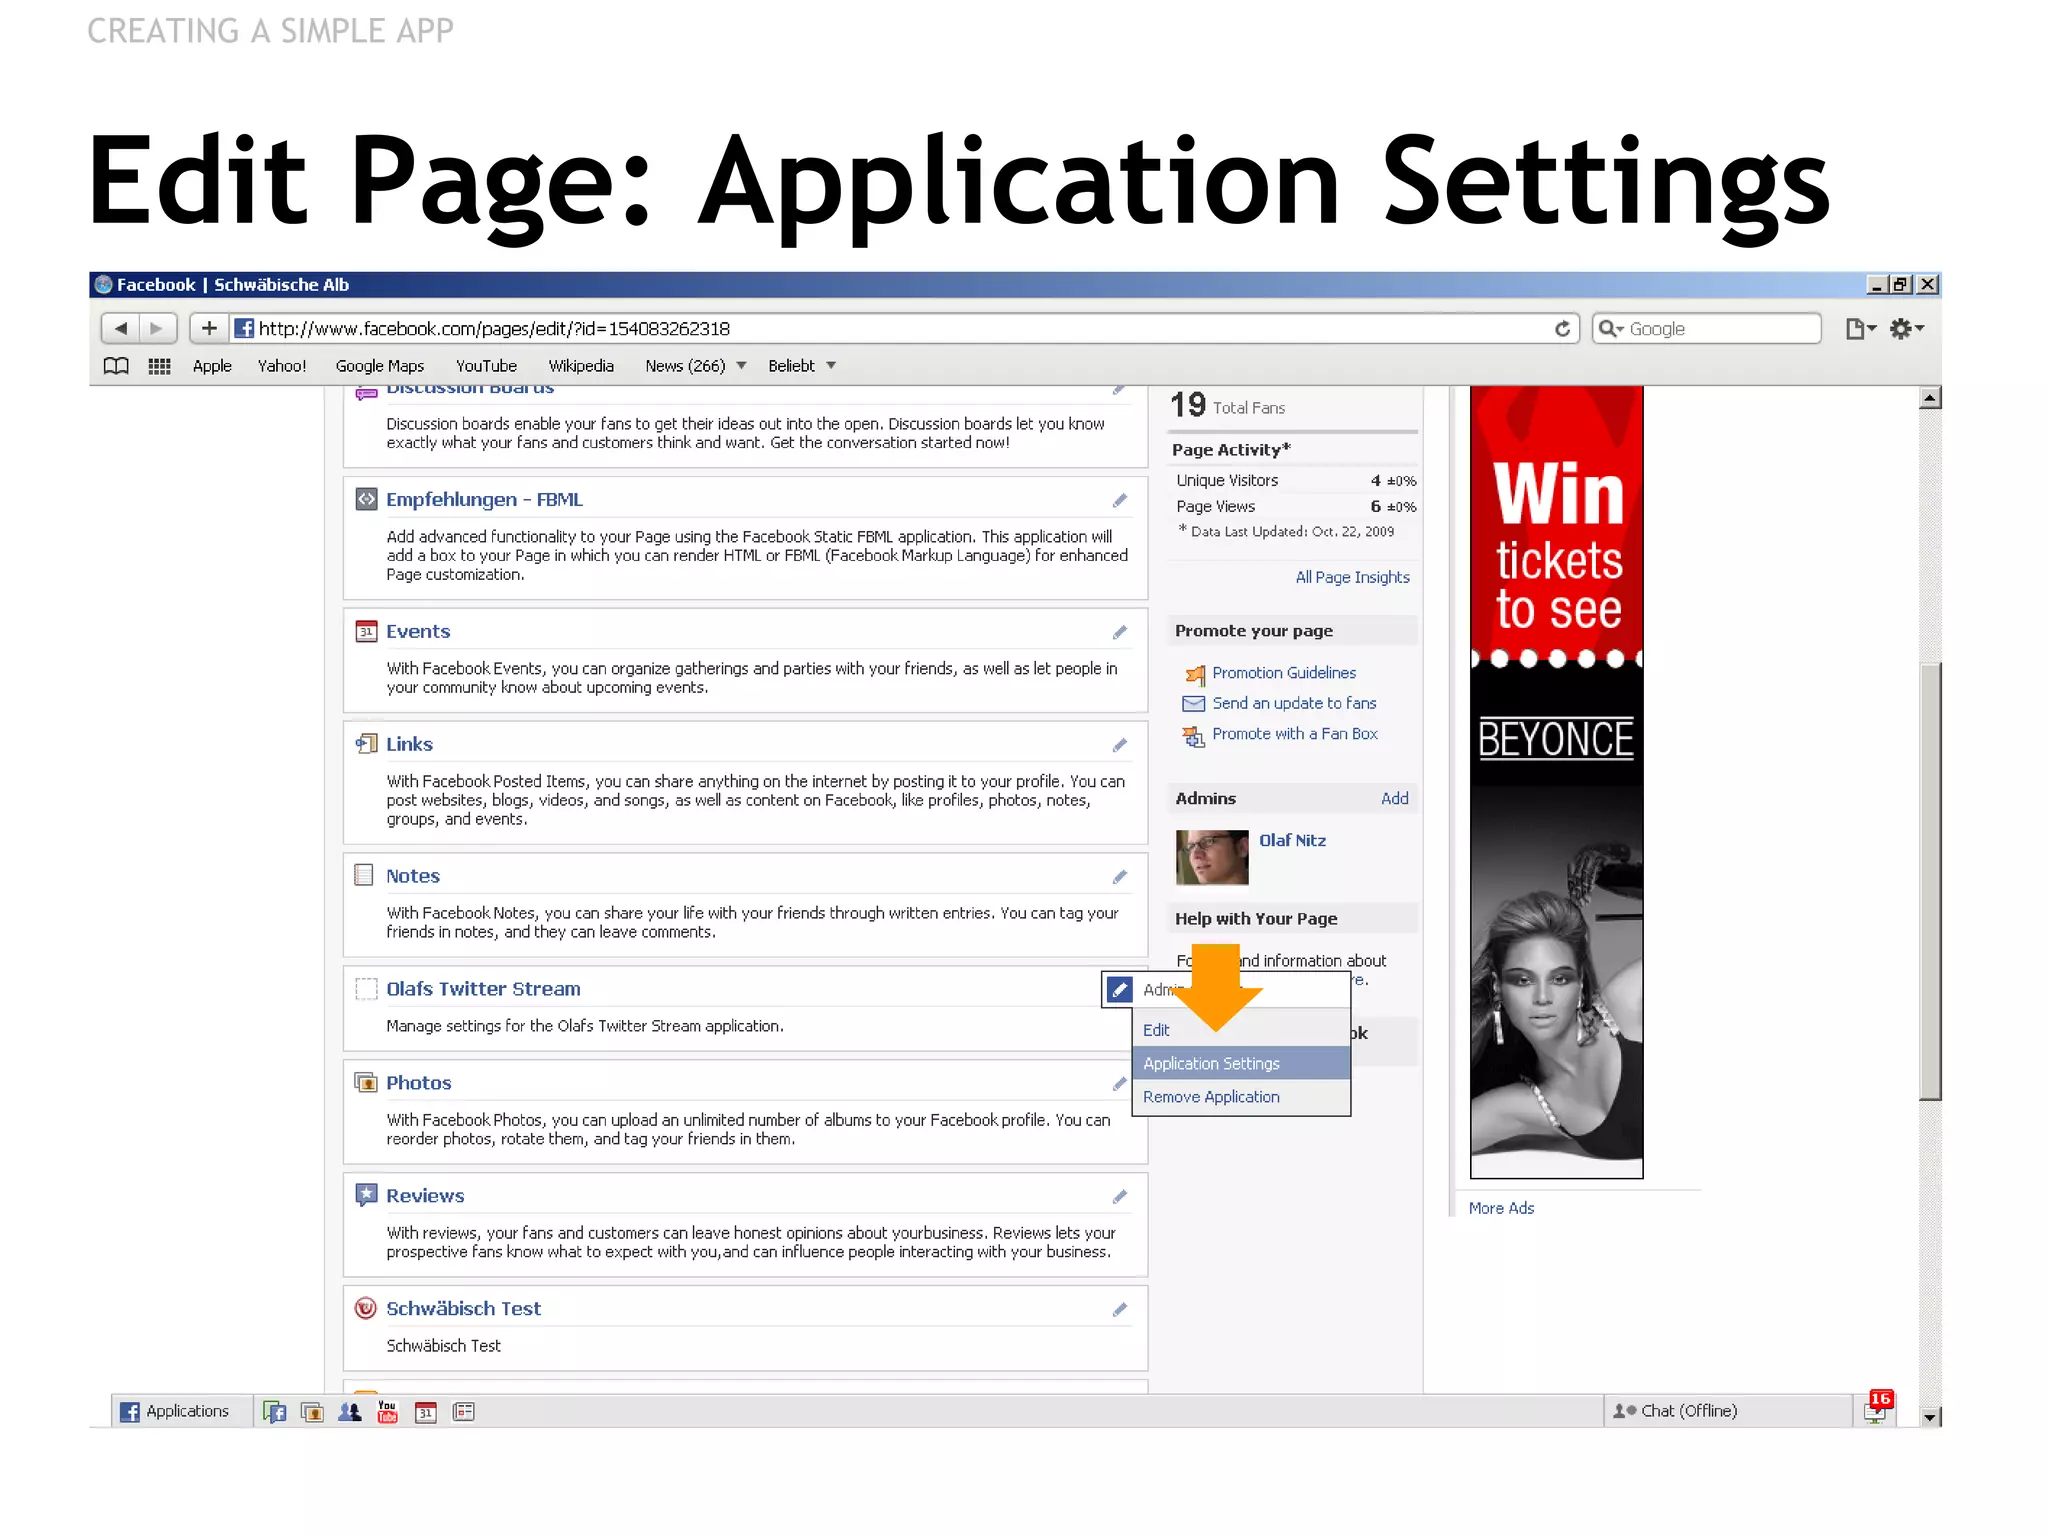Image resolution: width=2048 pixels, height=1536 pixels.
Task: Click the scrollbar down arrow
Action: click(x=1930, y=1416)
